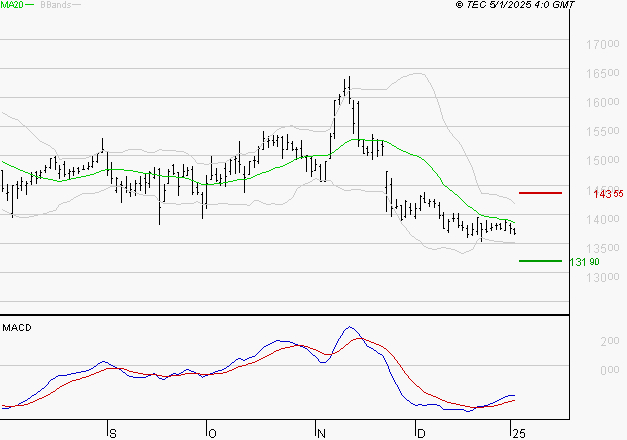The height and width of the screenshot is (440, 627).
Task: Click the red 143.55 resistance value
Action: point(608,194)
